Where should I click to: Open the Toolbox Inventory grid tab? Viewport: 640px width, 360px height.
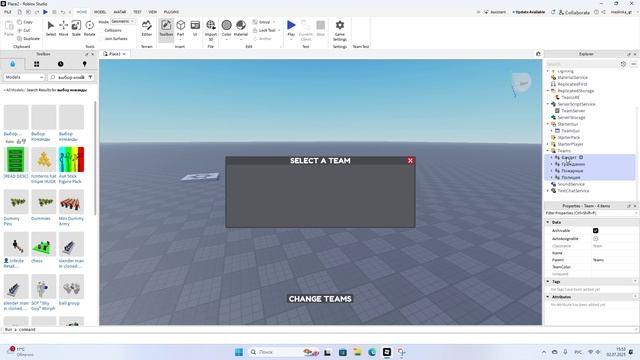coord(37,64)
